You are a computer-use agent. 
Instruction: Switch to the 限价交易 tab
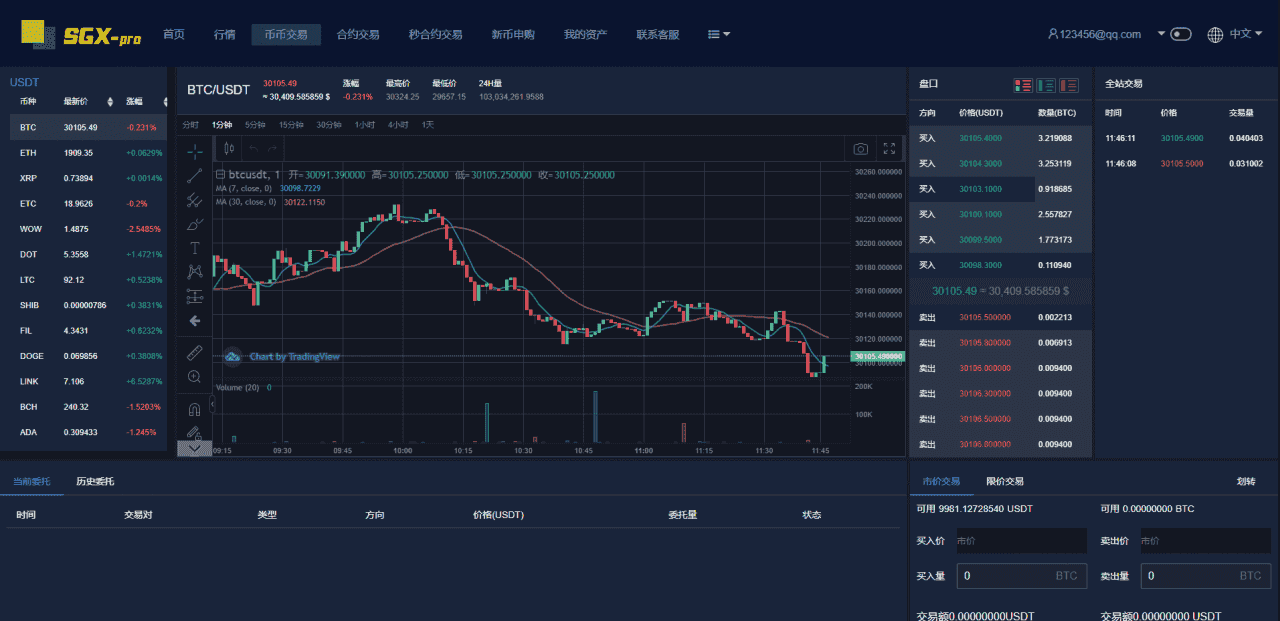(x=1004, y=481)
